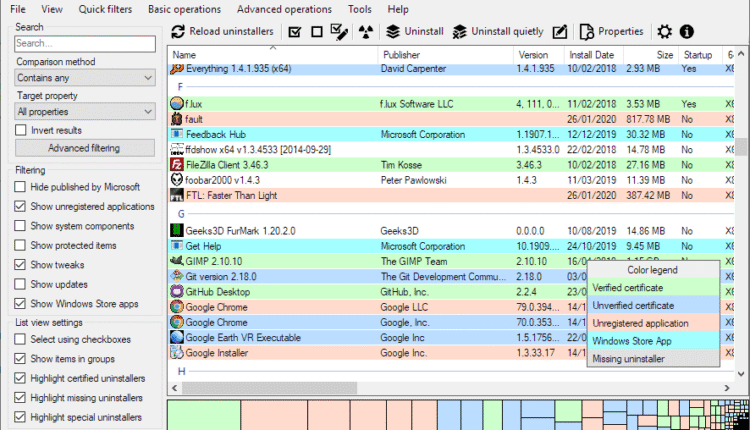Click the GIMP 2.10.10 icon

[x=177, y=261]
